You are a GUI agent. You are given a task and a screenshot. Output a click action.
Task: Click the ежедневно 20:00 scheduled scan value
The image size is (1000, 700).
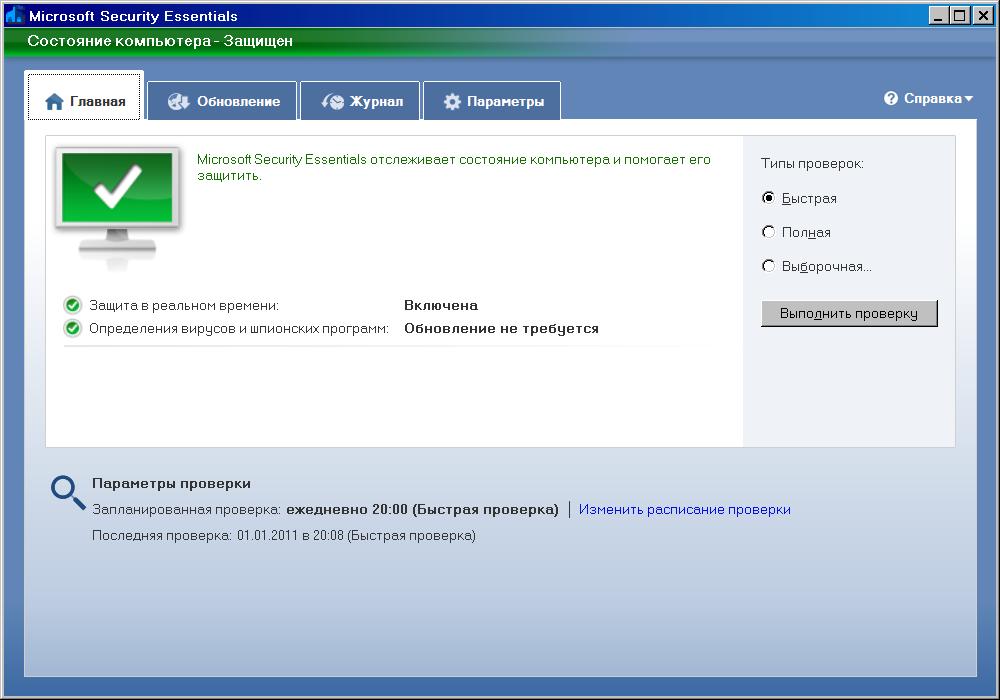(422, 509)
